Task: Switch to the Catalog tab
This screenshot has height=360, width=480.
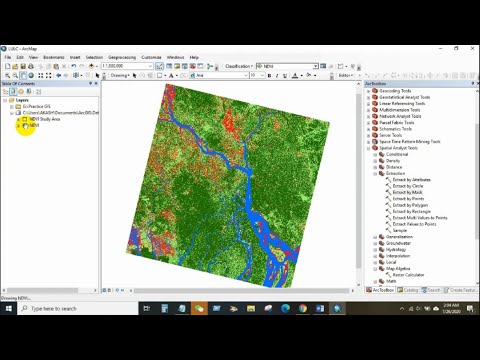Action: point(408,290)
